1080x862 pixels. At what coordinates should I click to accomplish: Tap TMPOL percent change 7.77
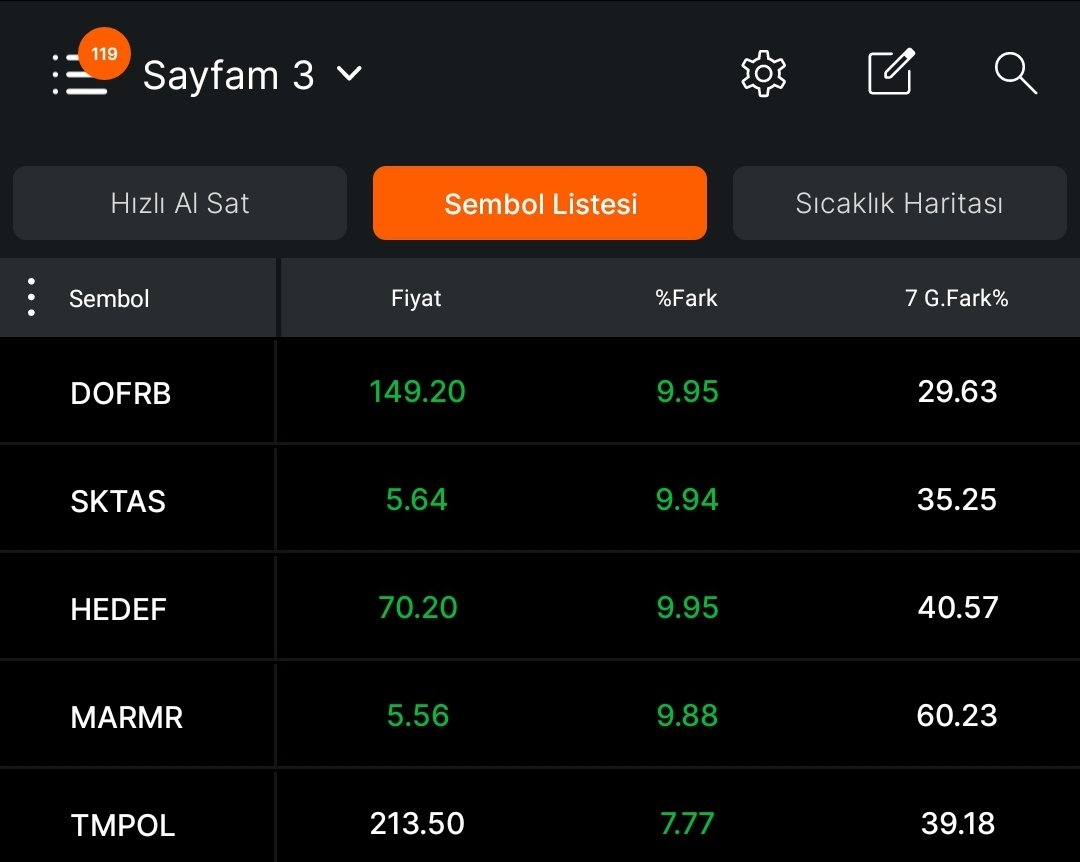pos(687,823)
